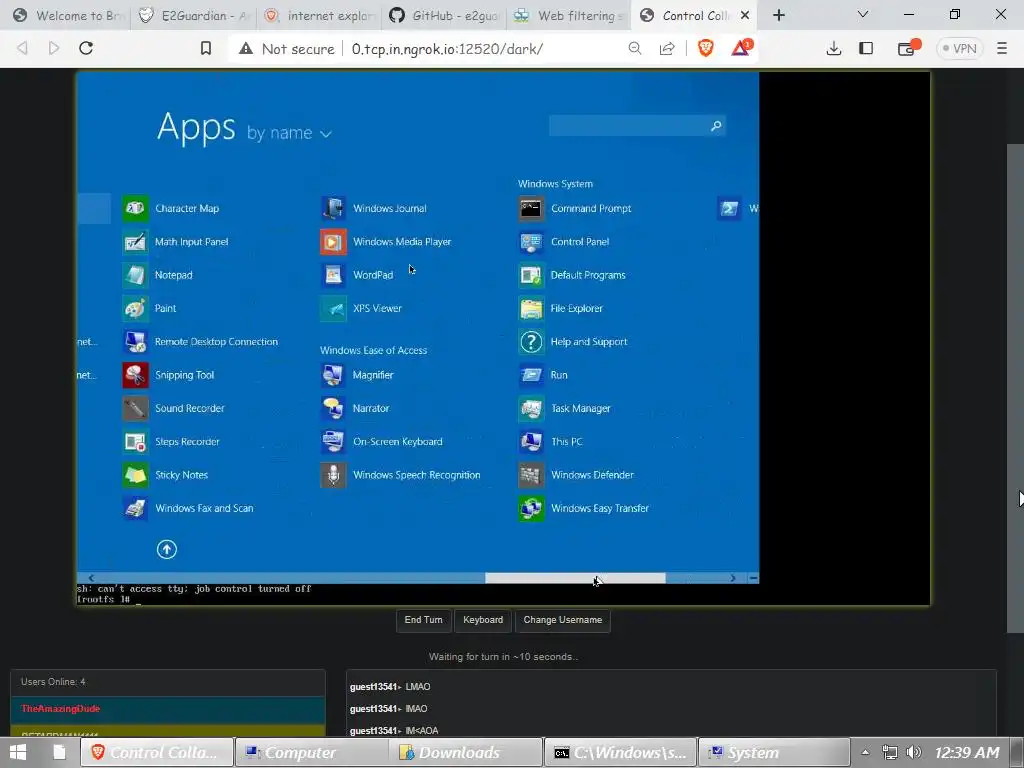
Task: Switch to Downloads taskbar window
Action: (x=466, y=752)
